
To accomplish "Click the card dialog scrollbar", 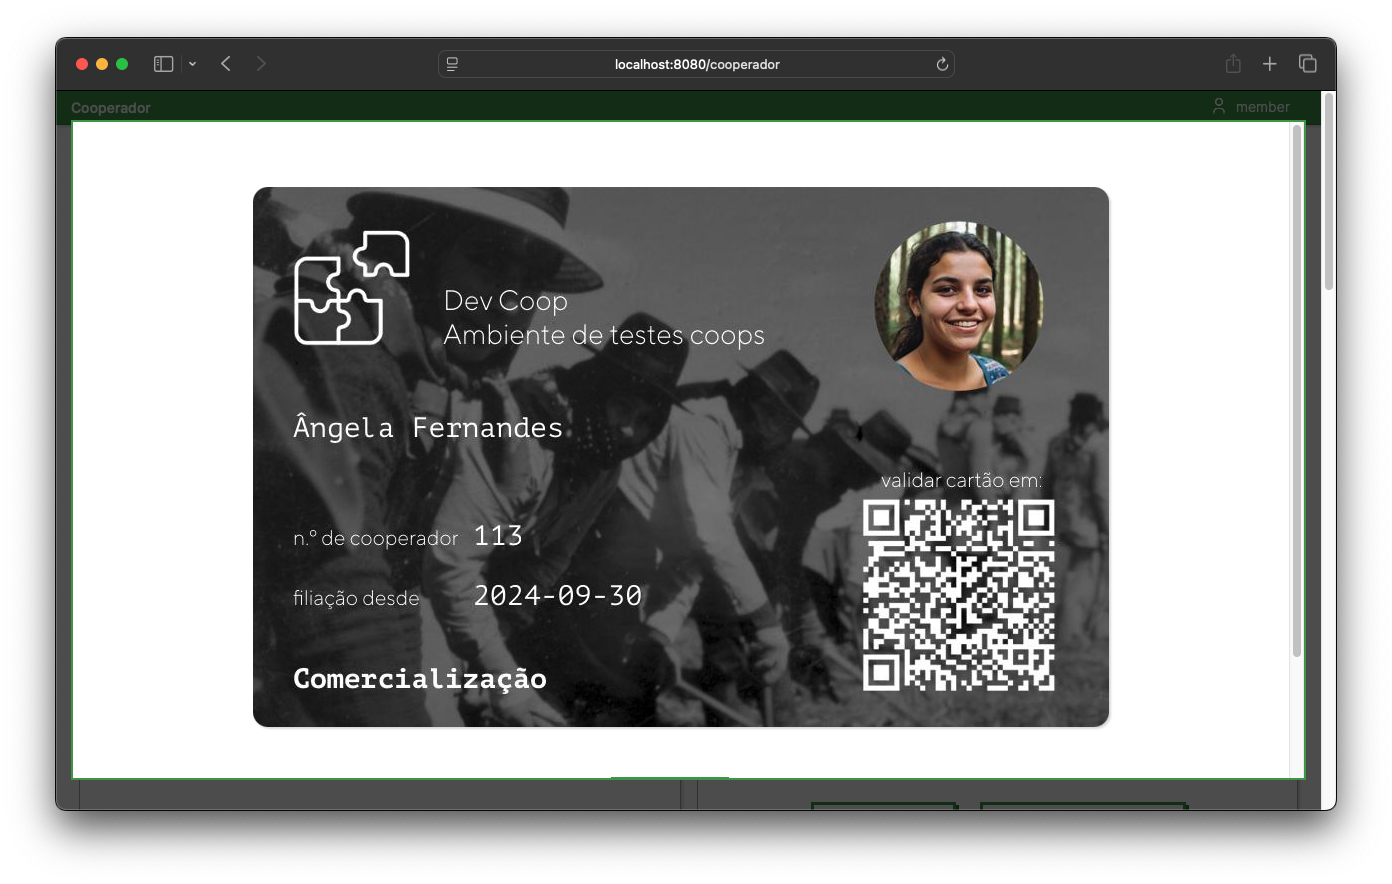I will coord(1297,391).
